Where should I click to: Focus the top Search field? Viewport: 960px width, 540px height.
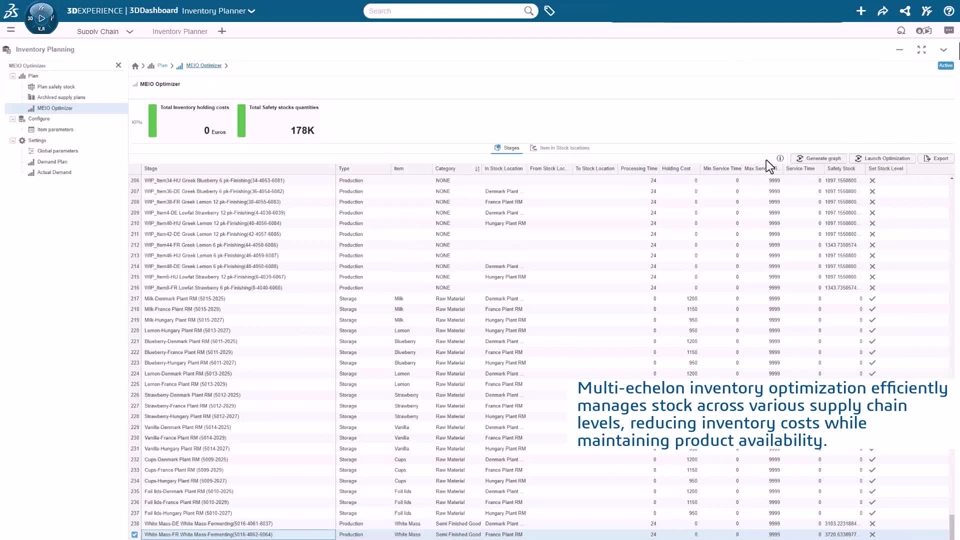click(443, 10)
